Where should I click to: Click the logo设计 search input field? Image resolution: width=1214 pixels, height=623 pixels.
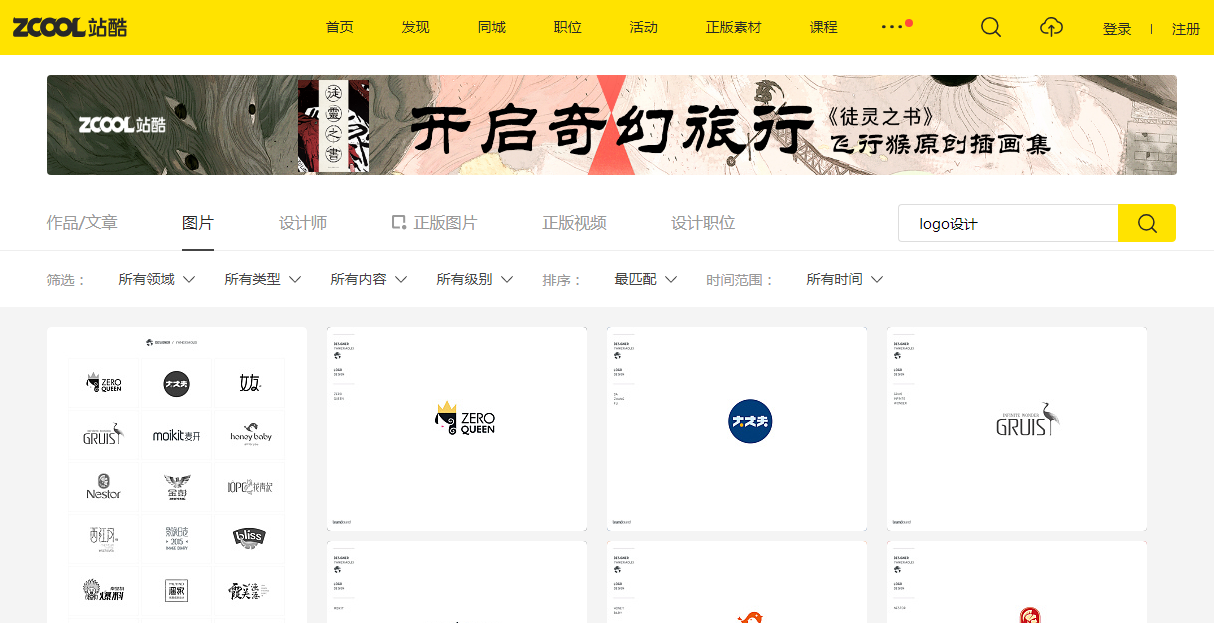[x=1008, y=223]
